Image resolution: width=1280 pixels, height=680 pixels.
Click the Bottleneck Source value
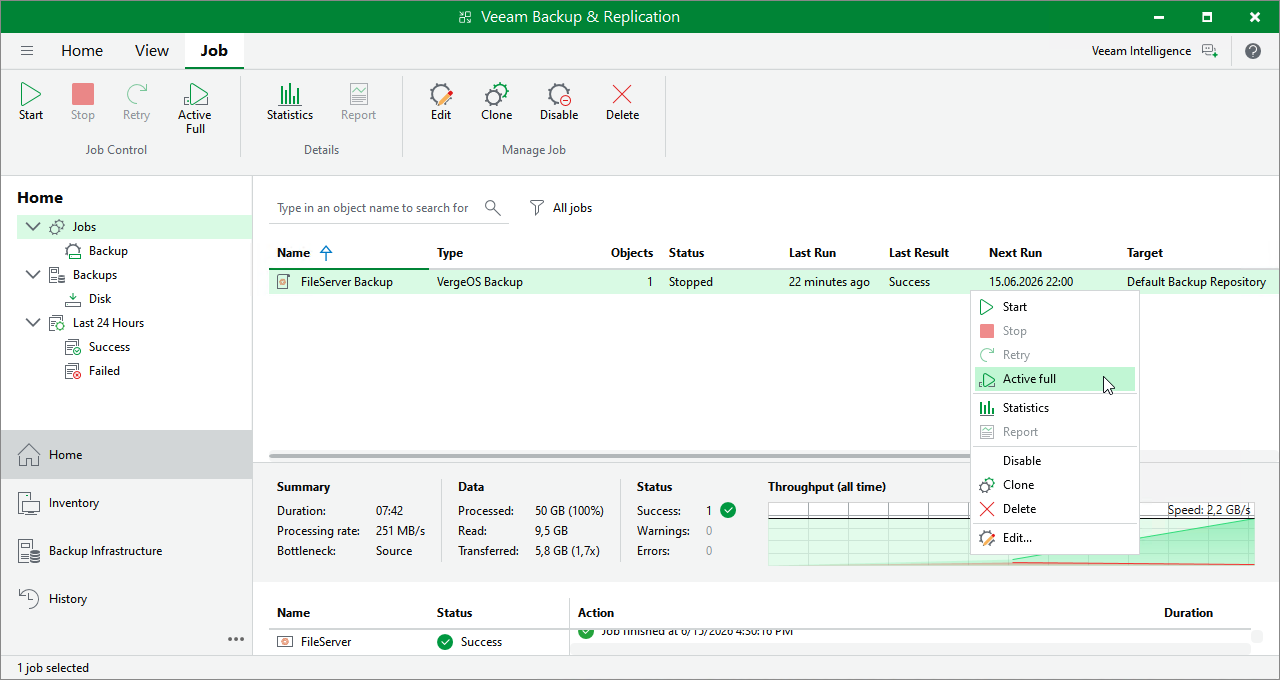(394, 551)
